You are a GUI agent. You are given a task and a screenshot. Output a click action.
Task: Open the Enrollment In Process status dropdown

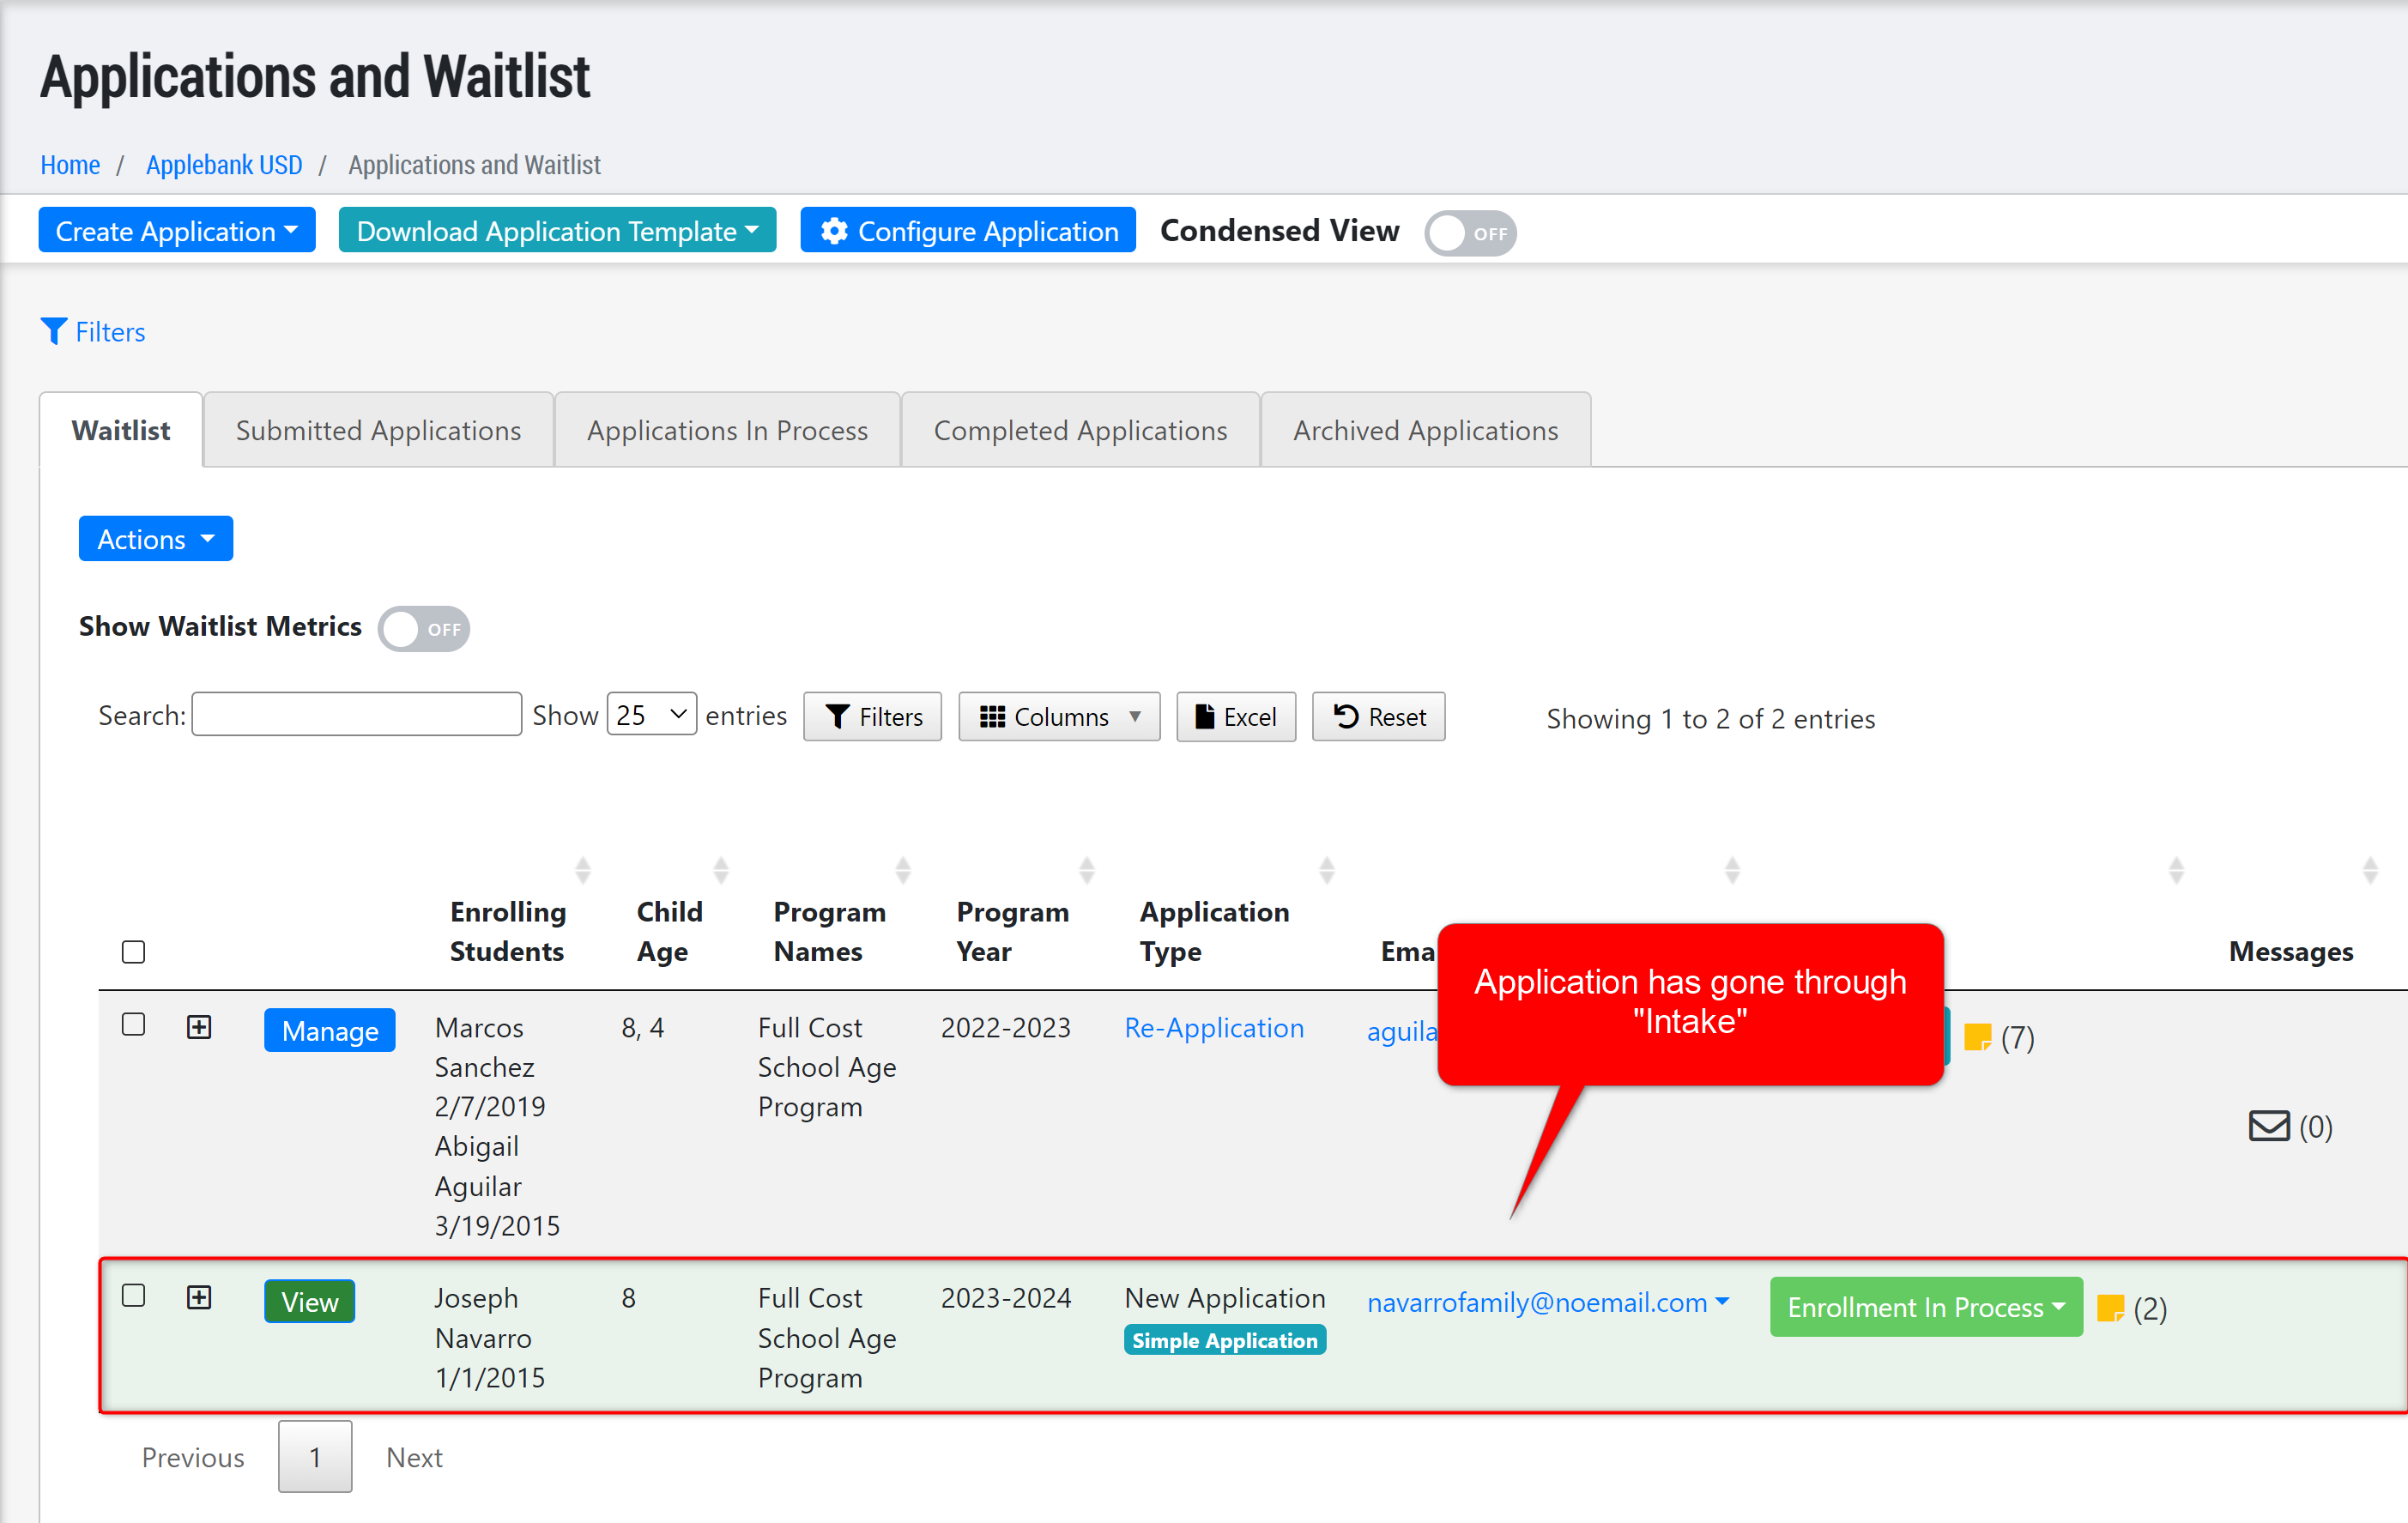[1925, 1307]
